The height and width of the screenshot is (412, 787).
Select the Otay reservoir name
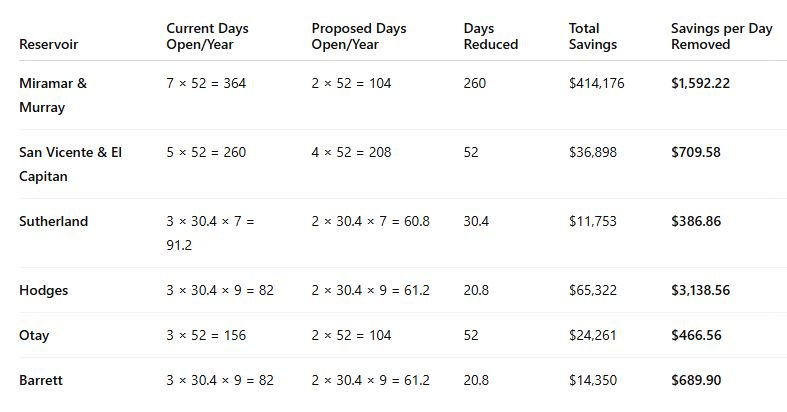tap(36, 335)
